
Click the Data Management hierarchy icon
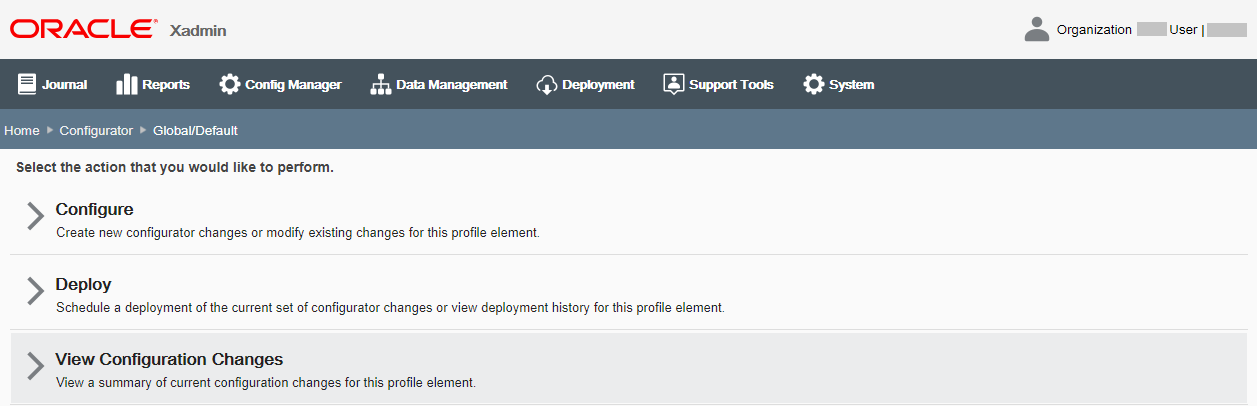click(381, 84)
